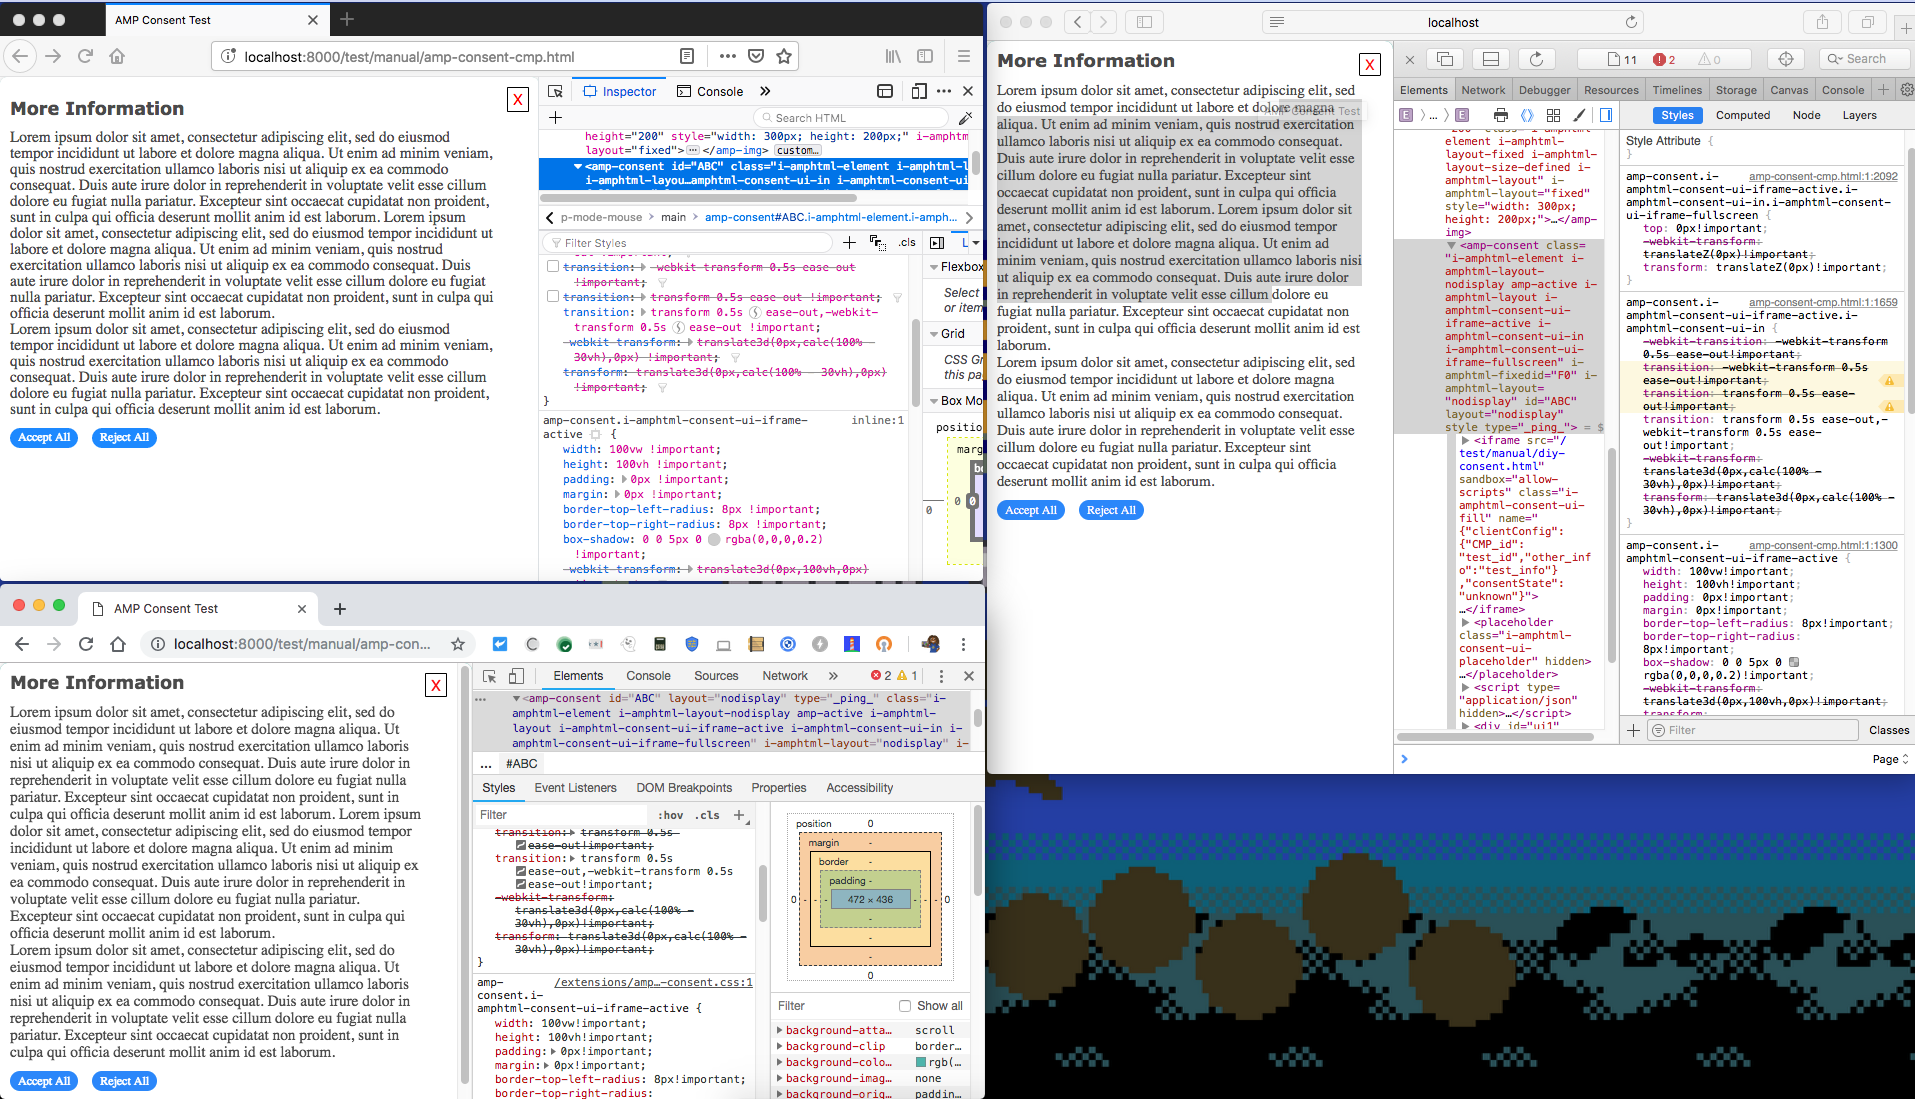Expand iframe node in Safari DOM tree

click(x=1465, y=440)
